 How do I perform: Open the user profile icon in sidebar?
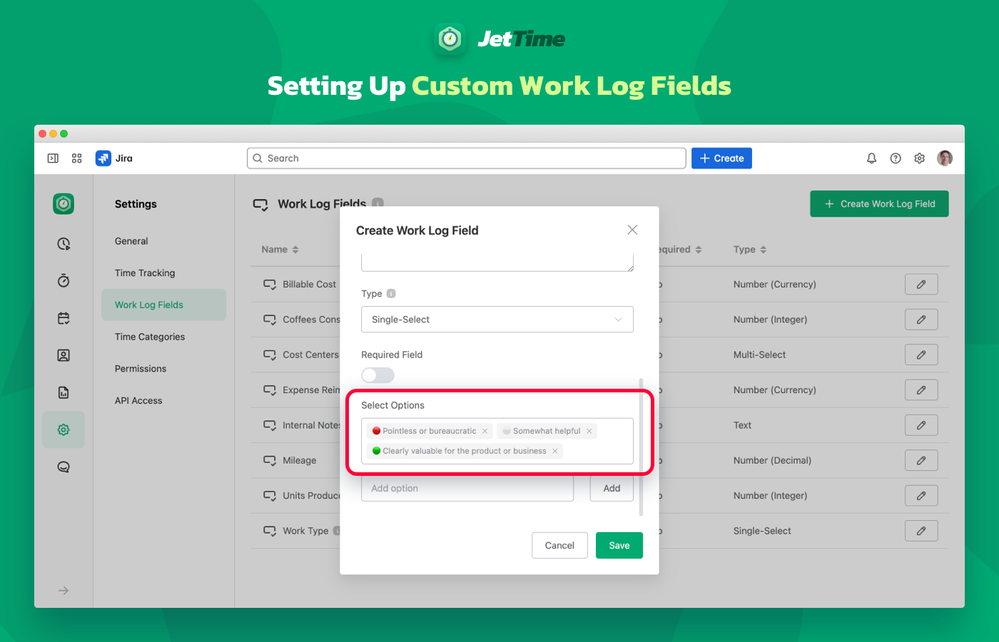pos(63,355)
